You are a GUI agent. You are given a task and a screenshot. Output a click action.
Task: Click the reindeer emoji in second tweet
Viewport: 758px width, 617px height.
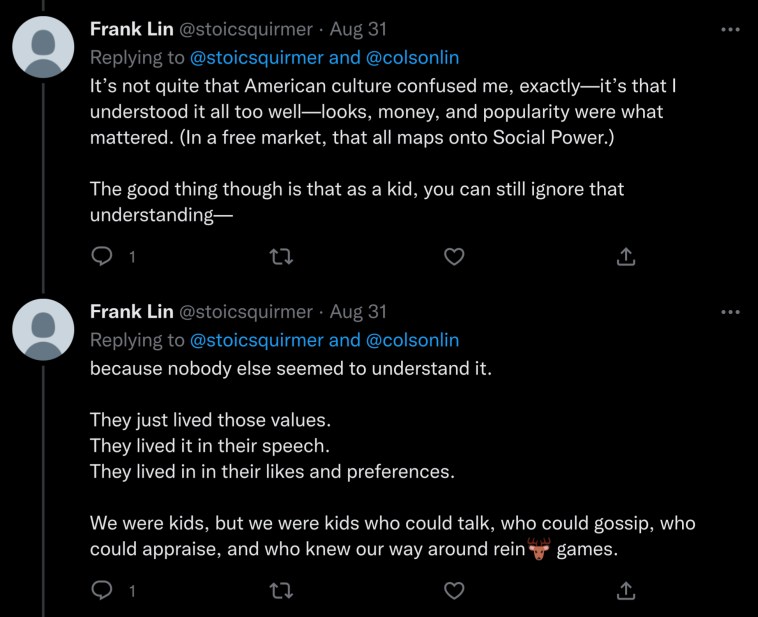tap(540, 549)
